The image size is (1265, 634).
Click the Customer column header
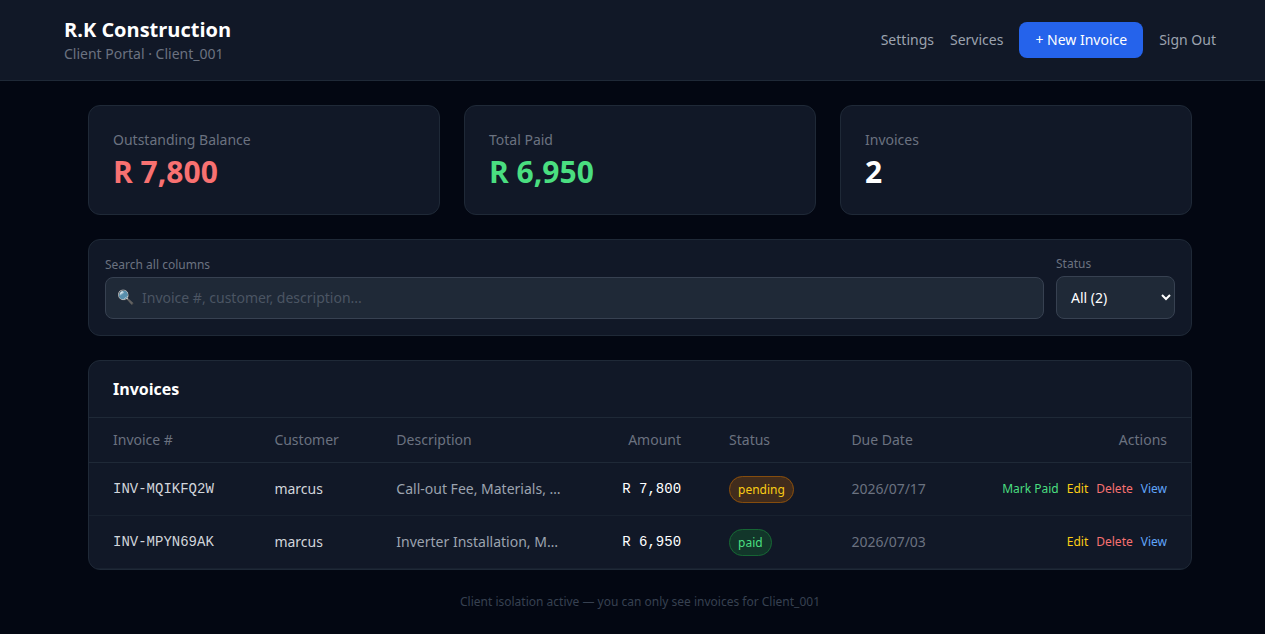tap(306, 440)
